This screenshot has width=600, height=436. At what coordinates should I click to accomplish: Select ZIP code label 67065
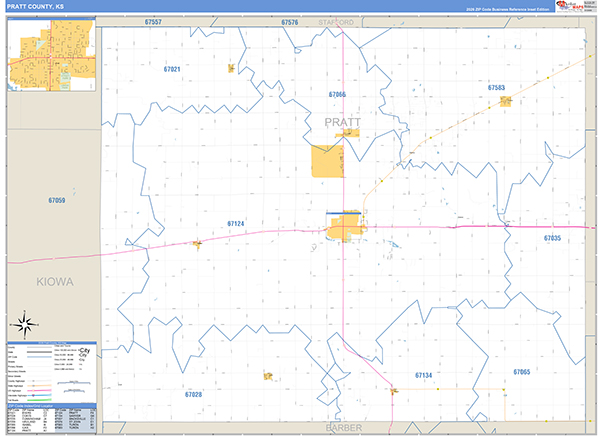click(522, 372)
